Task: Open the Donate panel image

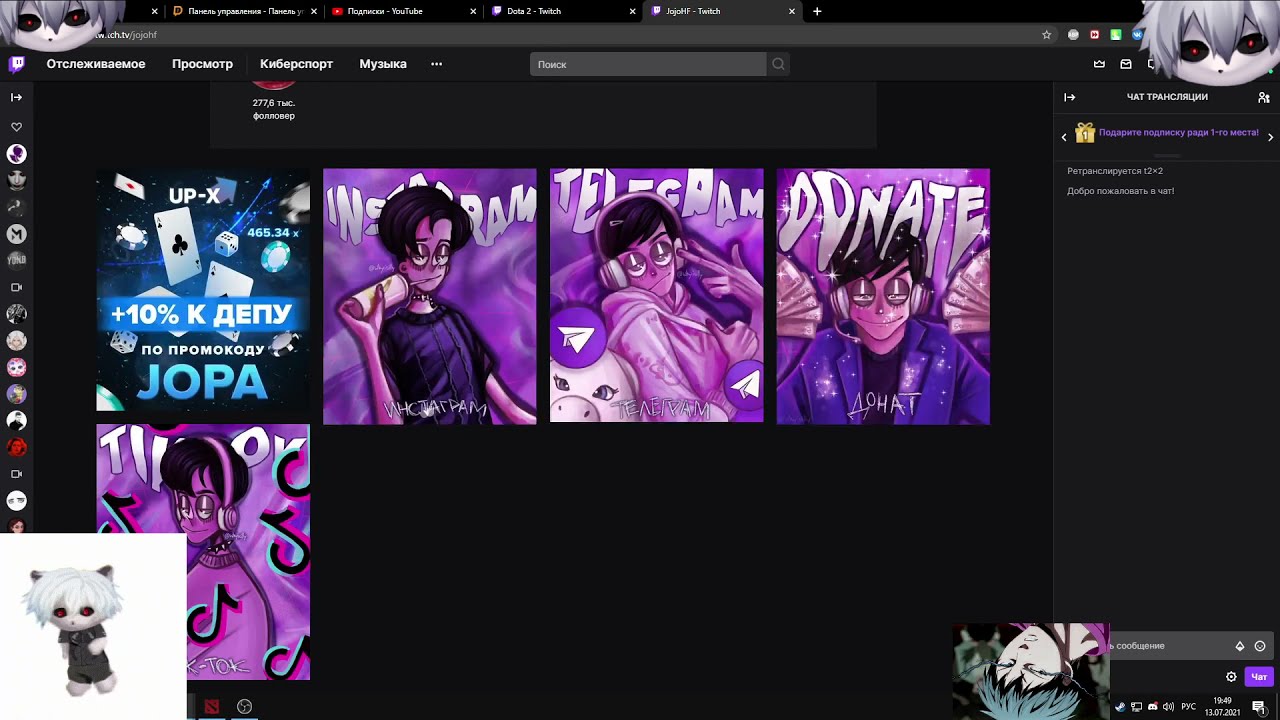Action: [884, 296]
